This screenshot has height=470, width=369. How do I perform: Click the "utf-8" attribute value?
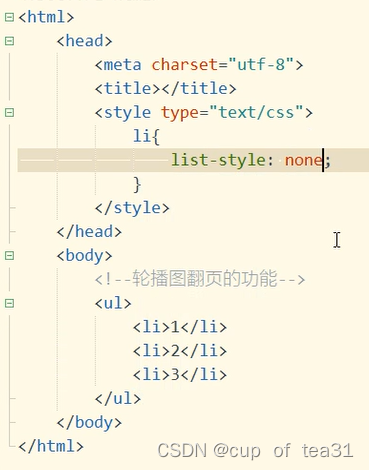pos(261,65)
